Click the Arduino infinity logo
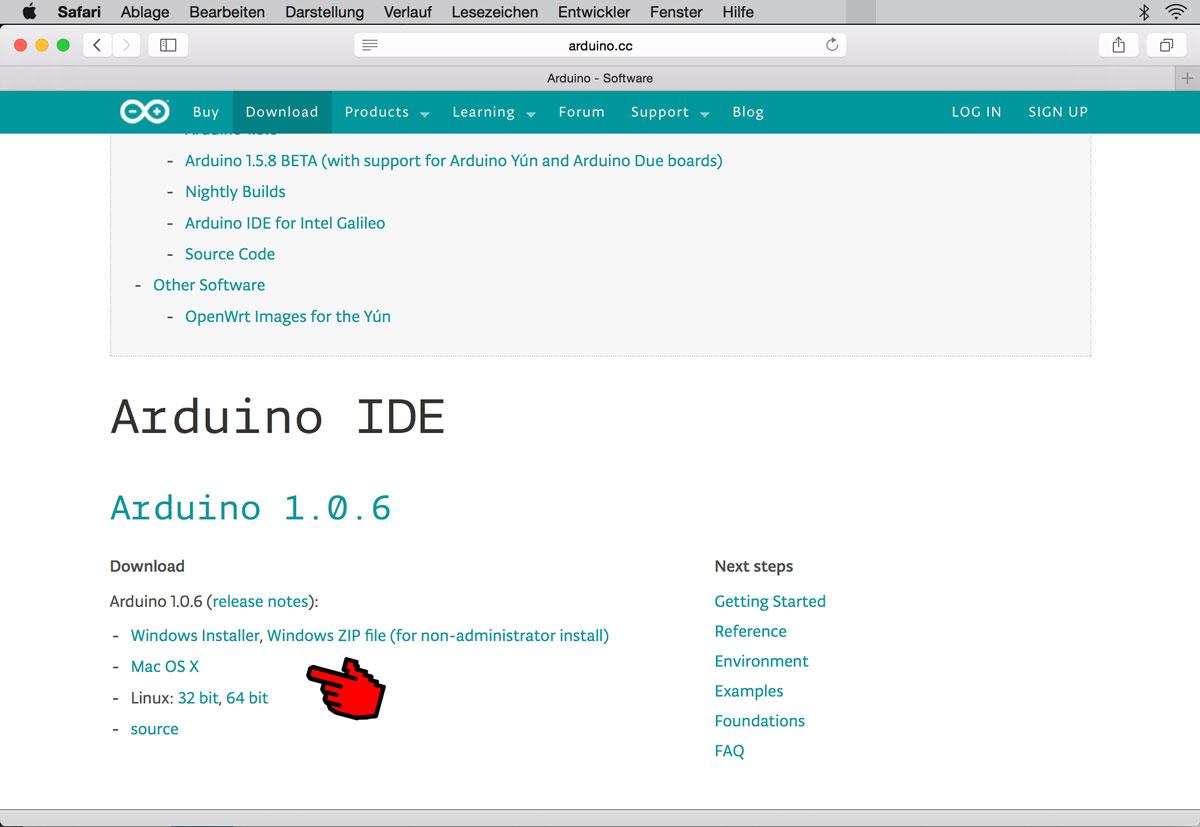The width and height of the screenshot is (1200, 827). (x=145, y=112)
